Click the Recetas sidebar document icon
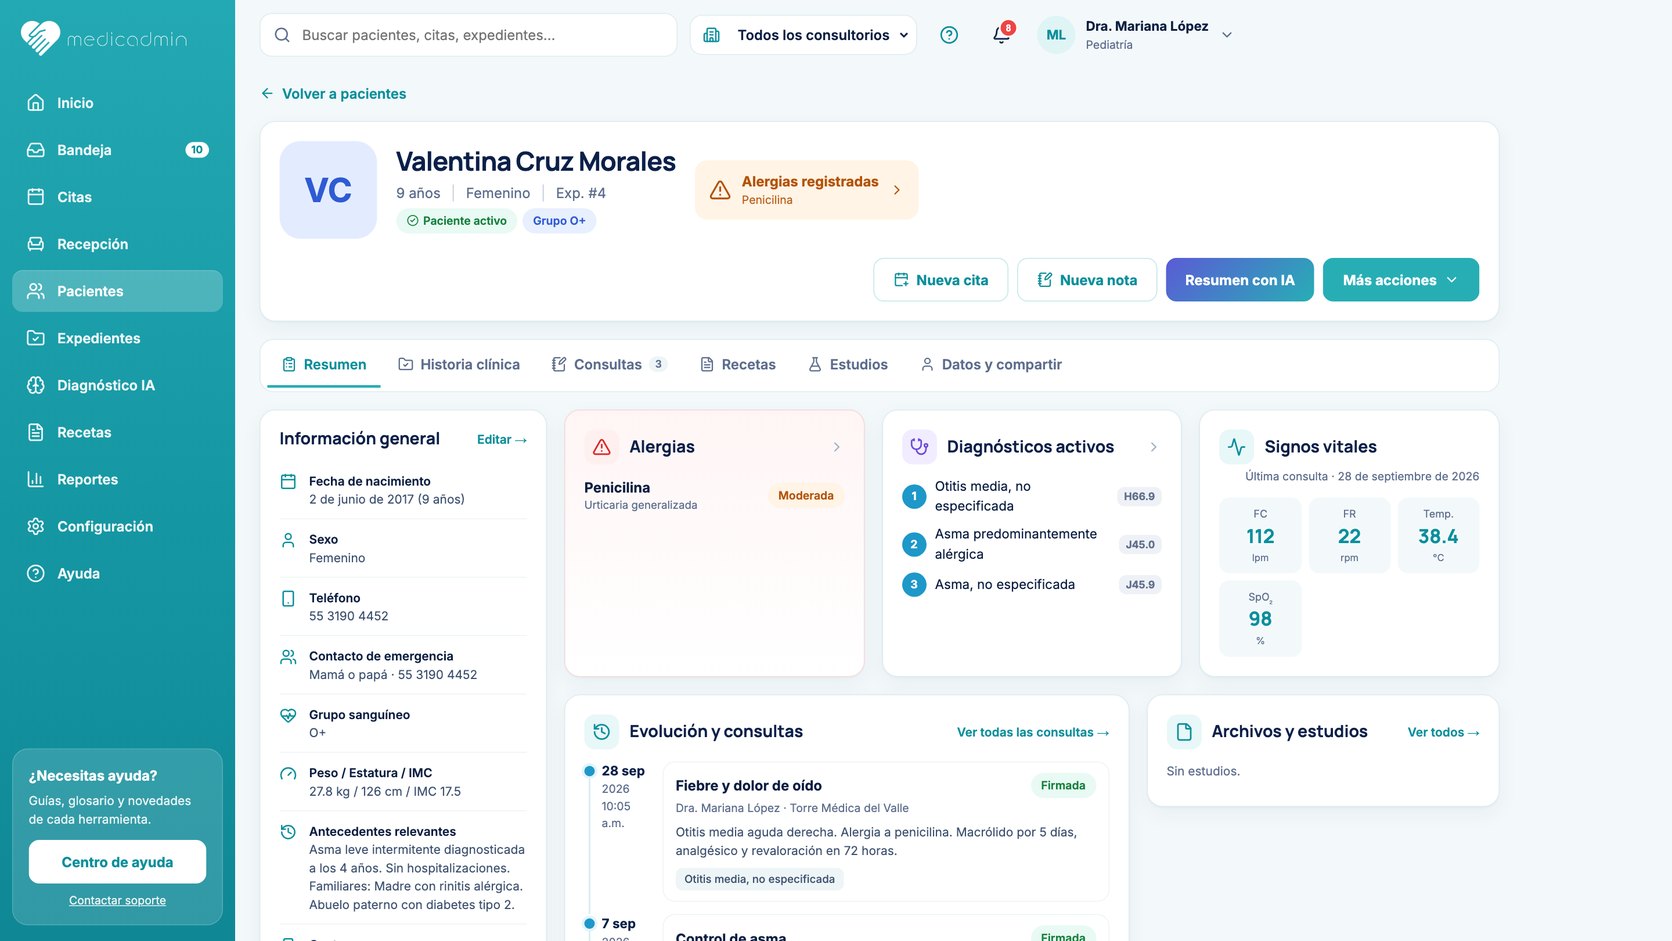This screenshot has width=1672, height=941. coord(36,432)
